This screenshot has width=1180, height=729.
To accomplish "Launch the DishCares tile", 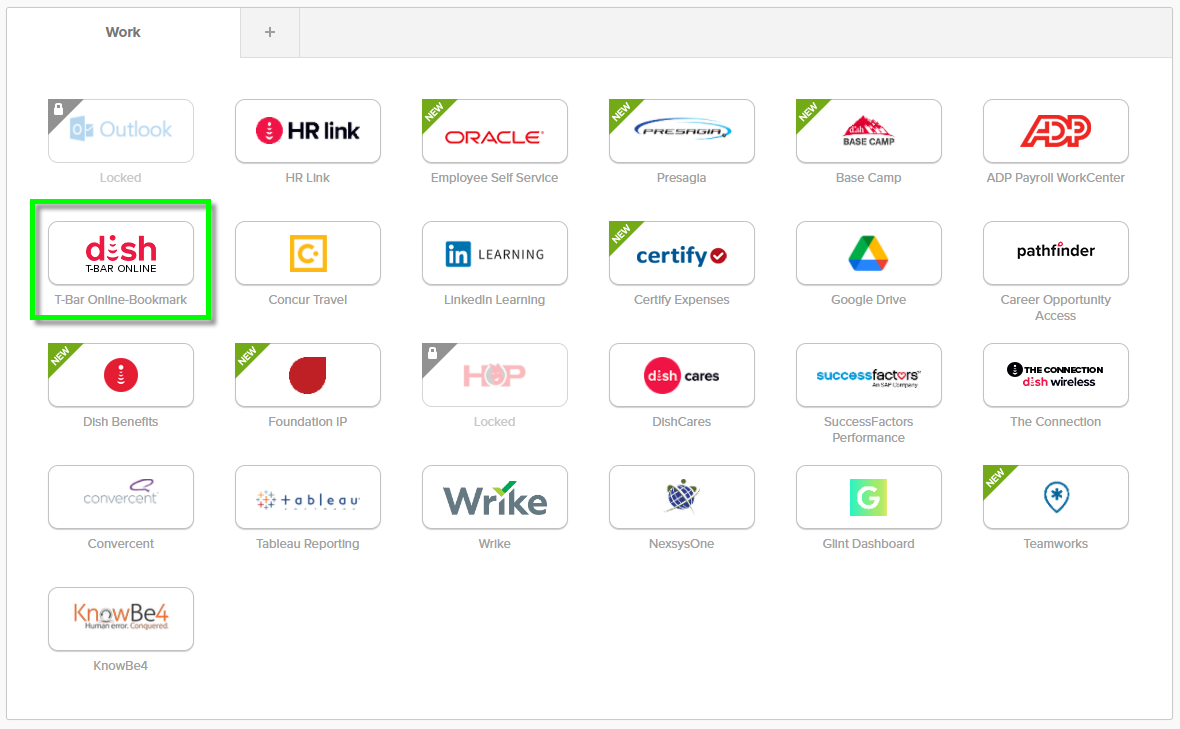I will coord(682,375).
